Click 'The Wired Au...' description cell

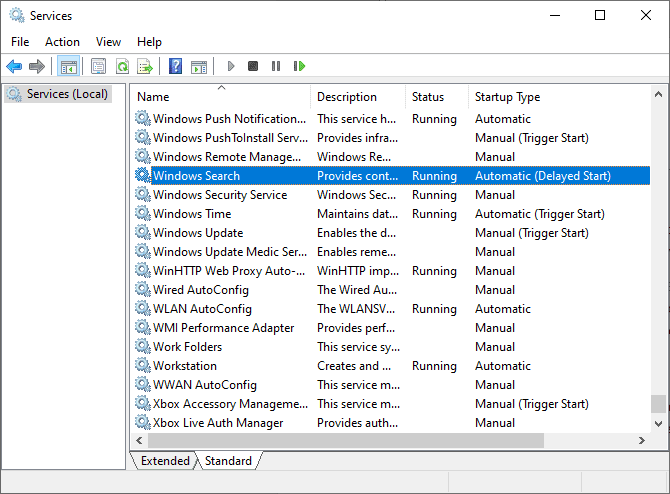(357, 290)
